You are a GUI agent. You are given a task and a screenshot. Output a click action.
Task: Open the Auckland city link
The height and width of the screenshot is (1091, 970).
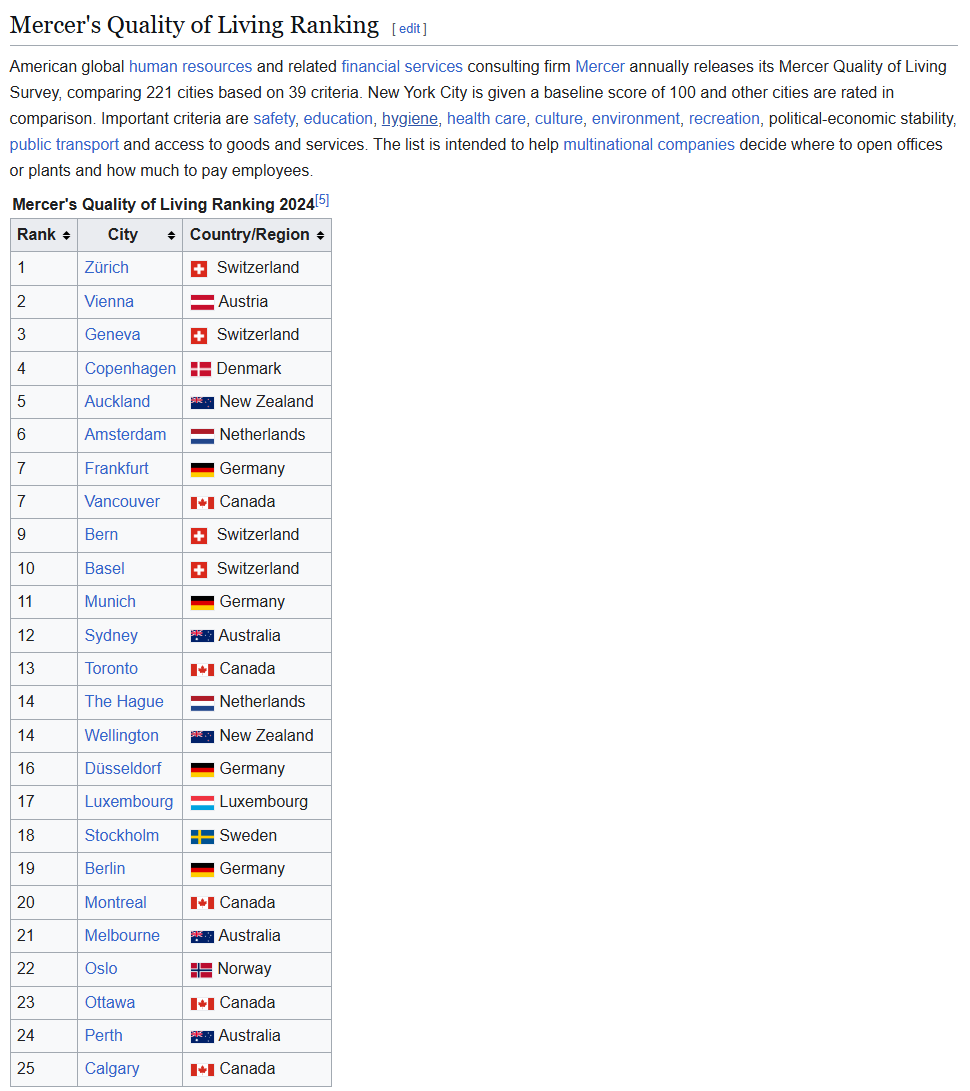pos(118,401)
